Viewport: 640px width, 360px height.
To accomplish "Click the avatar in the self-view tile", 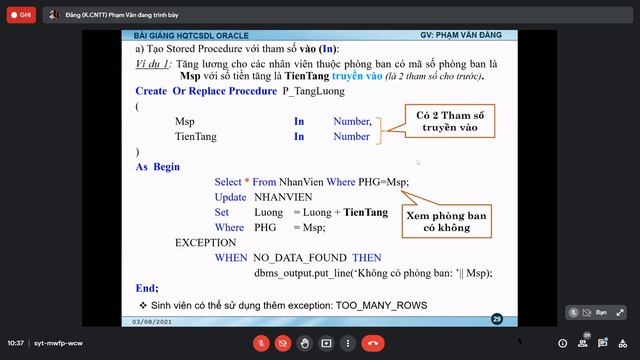I will coord(573,313).
